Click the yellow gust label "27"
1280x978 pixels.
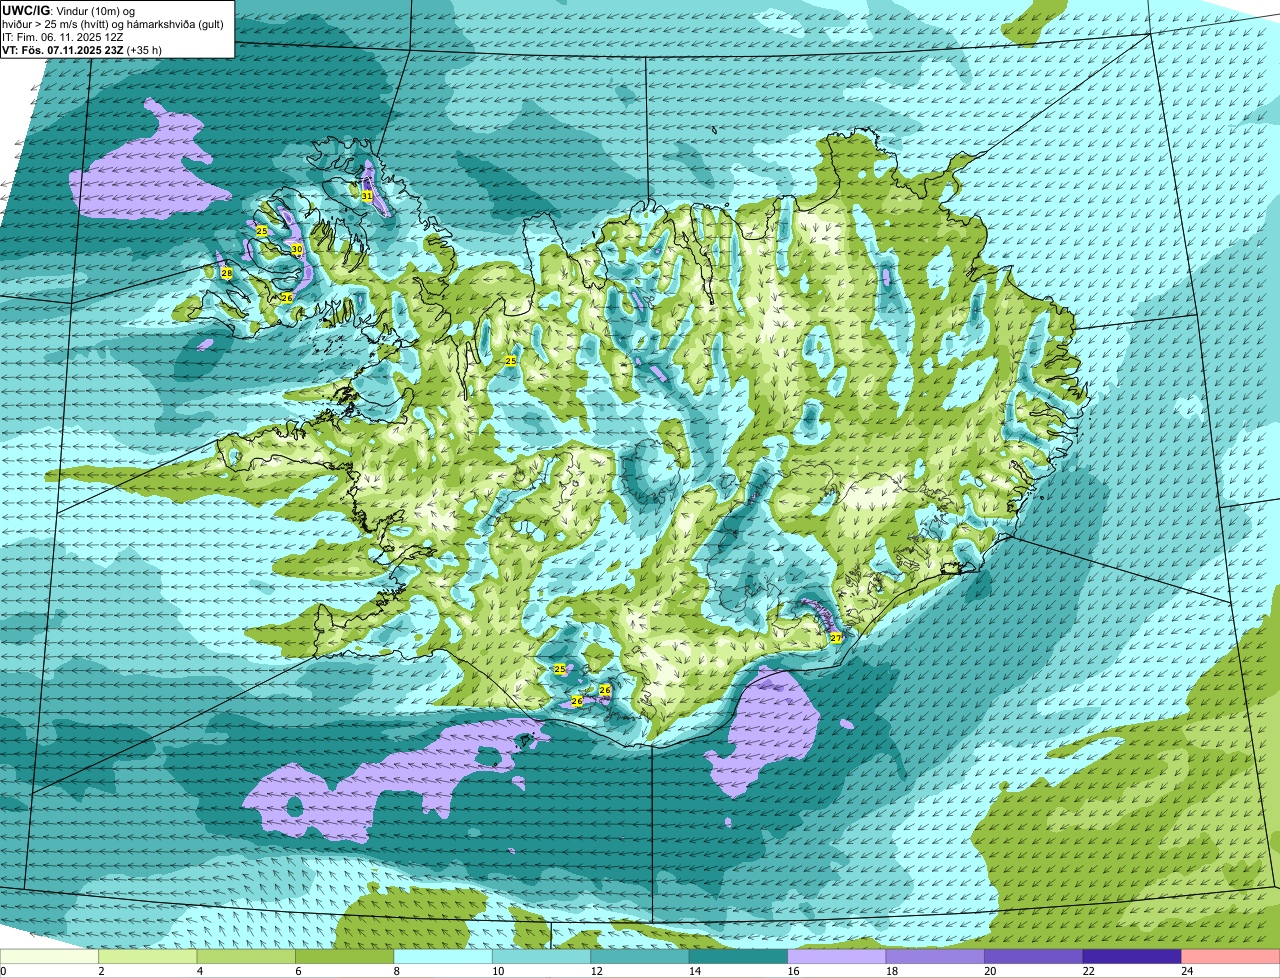[x=836, y=637]
